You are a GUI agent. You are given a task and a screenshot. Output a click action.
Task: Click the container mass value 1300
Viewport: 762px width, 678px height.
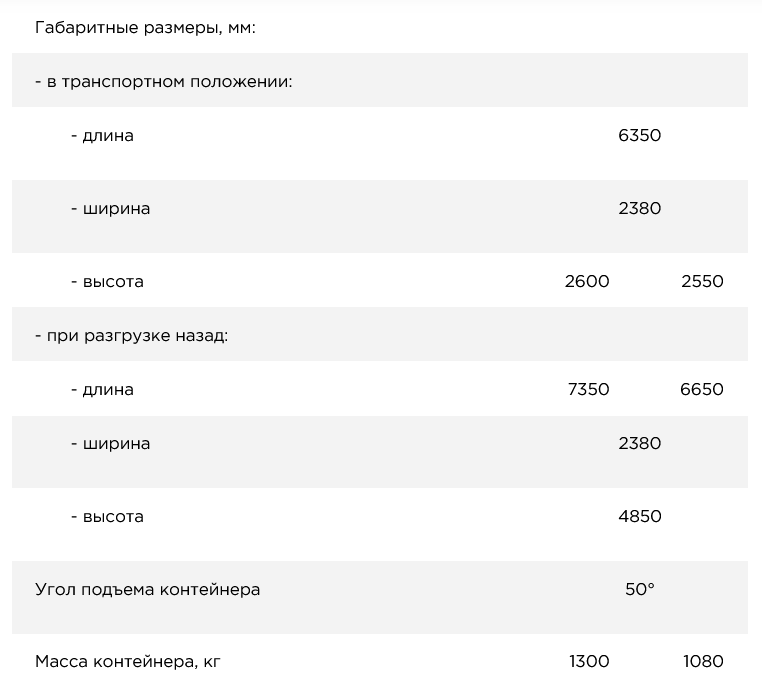point(589,661)
